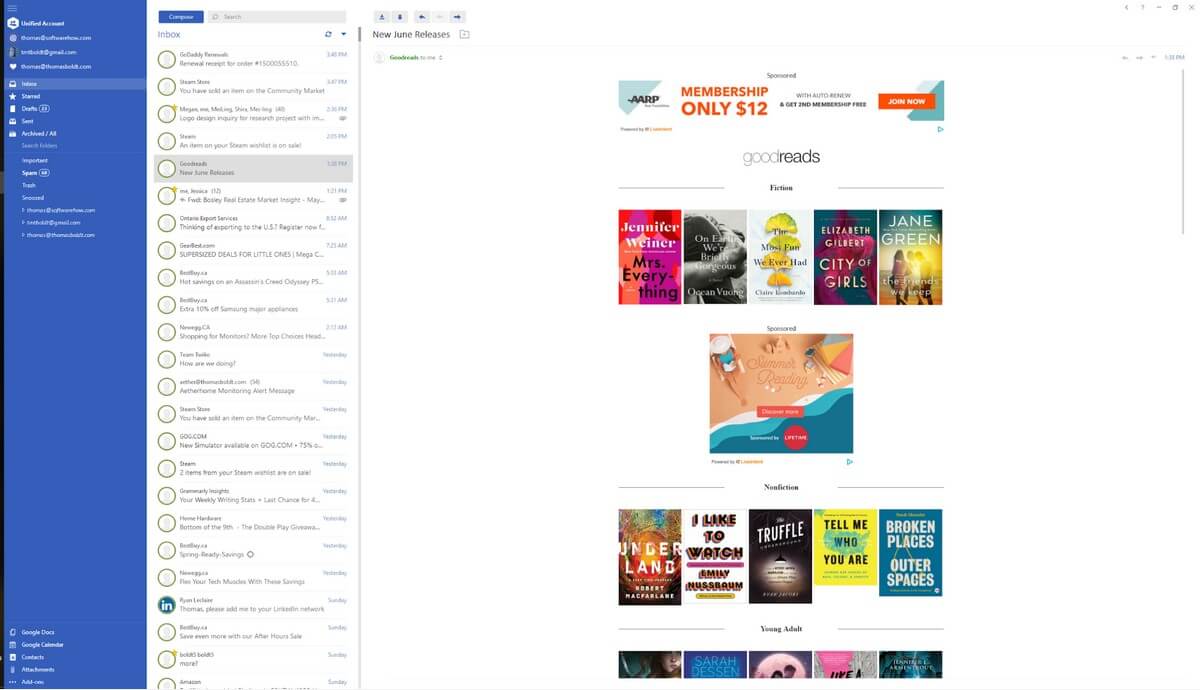Open Google Calendar from the sidebar
Viewport: 1200px width, 690px height.
tap(44, 645)
